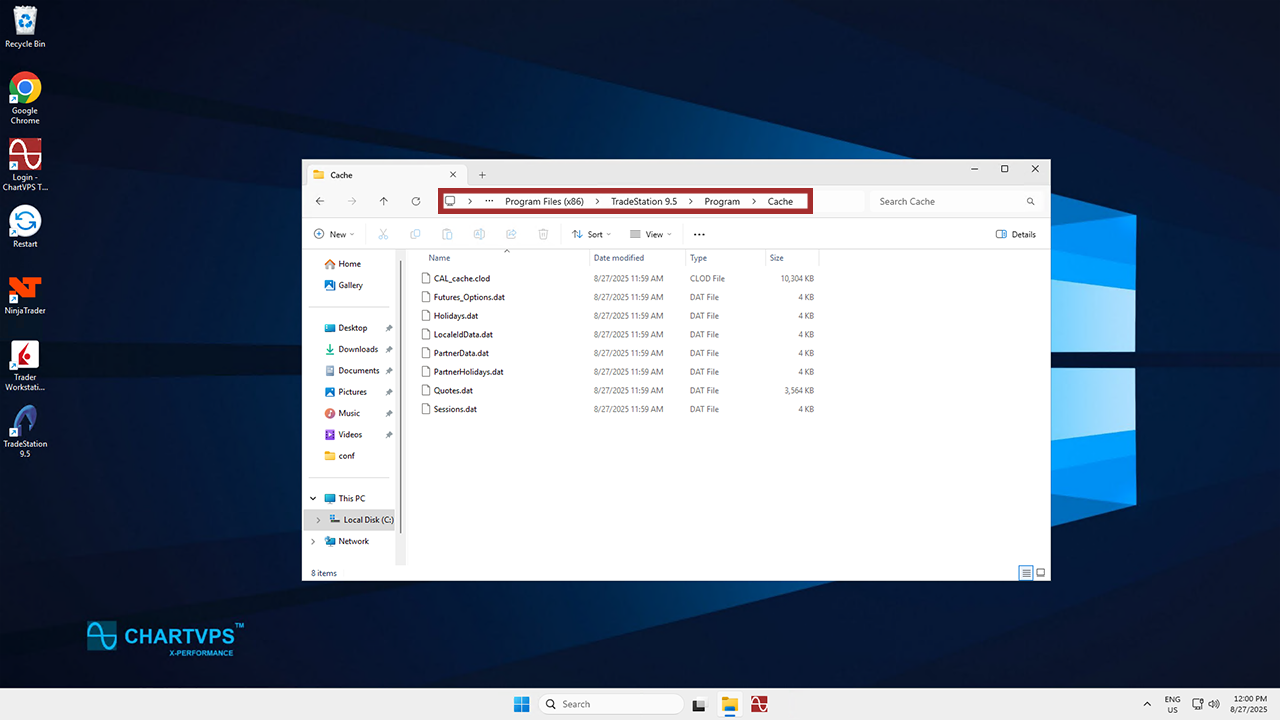
Task: Open the Sort dropdown menu
Action: coord(588,234)
